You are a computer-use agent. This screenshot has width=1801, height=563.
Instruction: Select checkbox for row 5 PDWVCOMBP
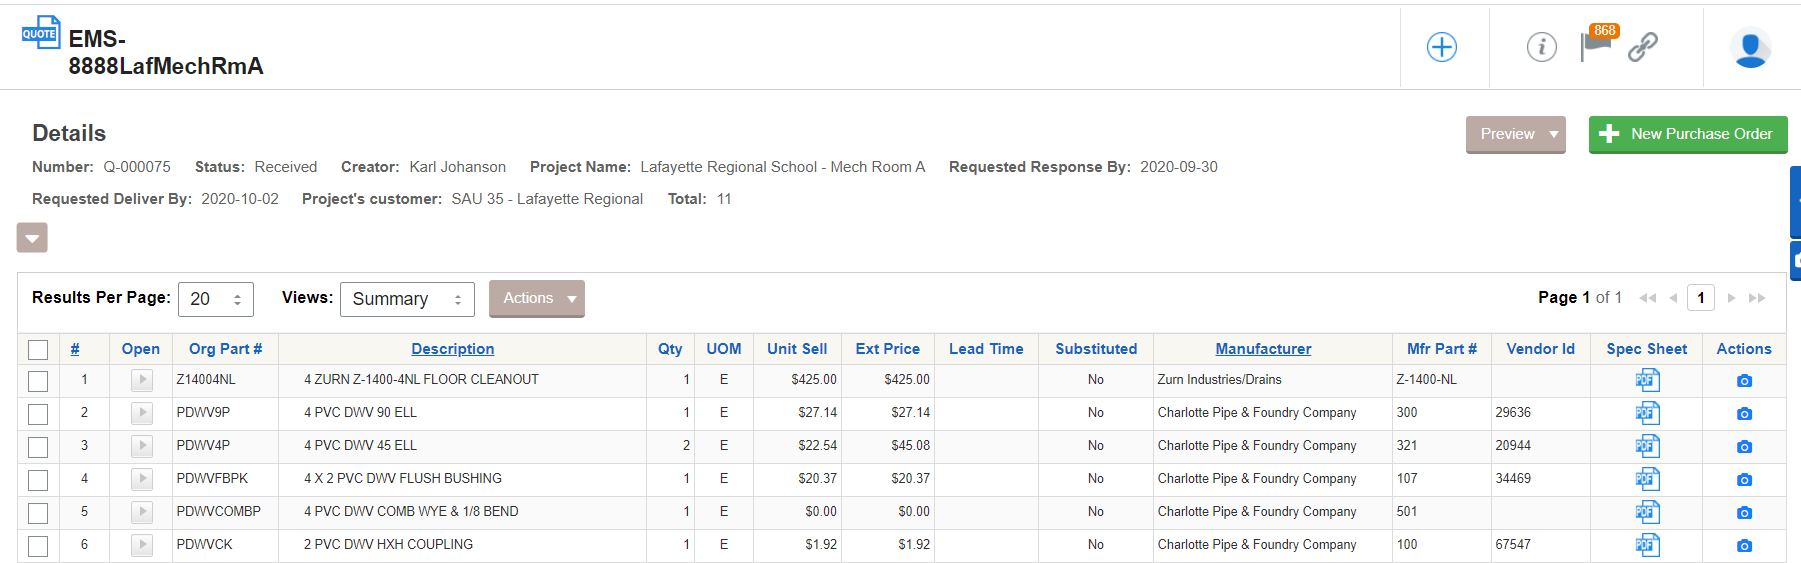point(38,513)
